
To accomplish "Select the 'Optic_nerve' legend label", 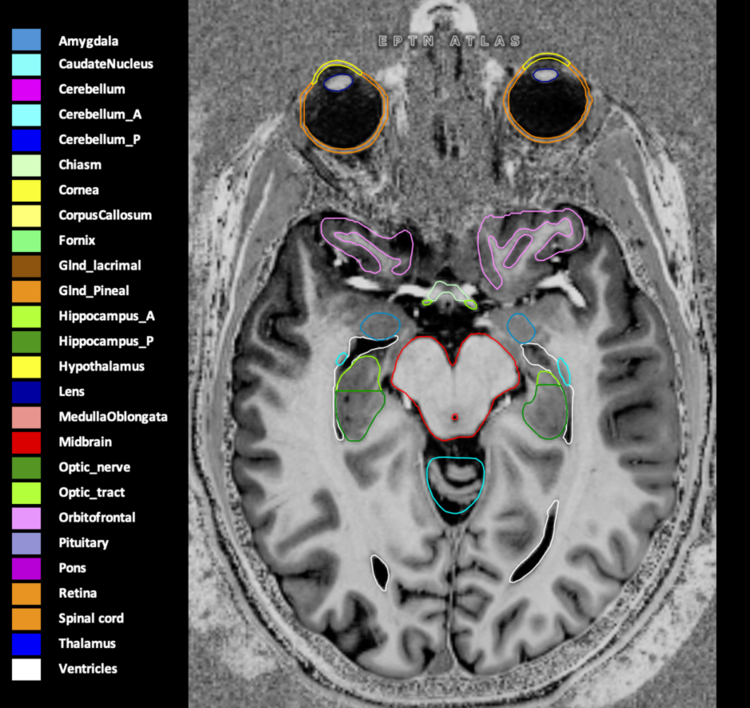I will pyautogui.click(x=94, y=467).
